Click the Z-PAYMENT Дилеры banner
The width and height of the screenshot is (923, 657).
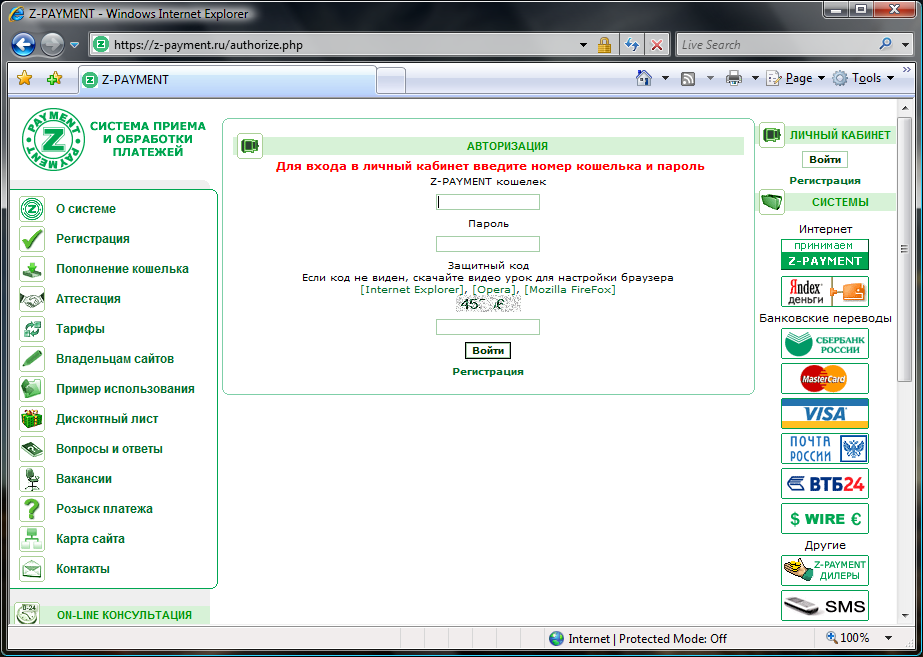click(x=825, y=570)
